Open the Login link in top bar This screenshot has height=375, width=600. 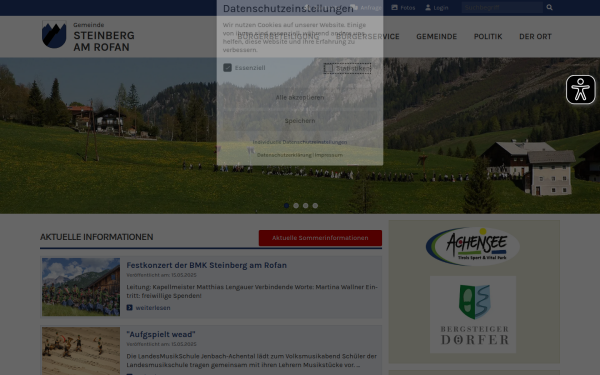tap(437, 8)
